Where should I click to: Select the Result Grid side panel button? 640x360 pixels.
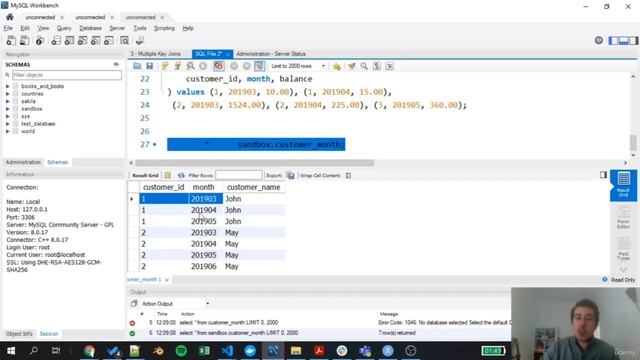623,185
